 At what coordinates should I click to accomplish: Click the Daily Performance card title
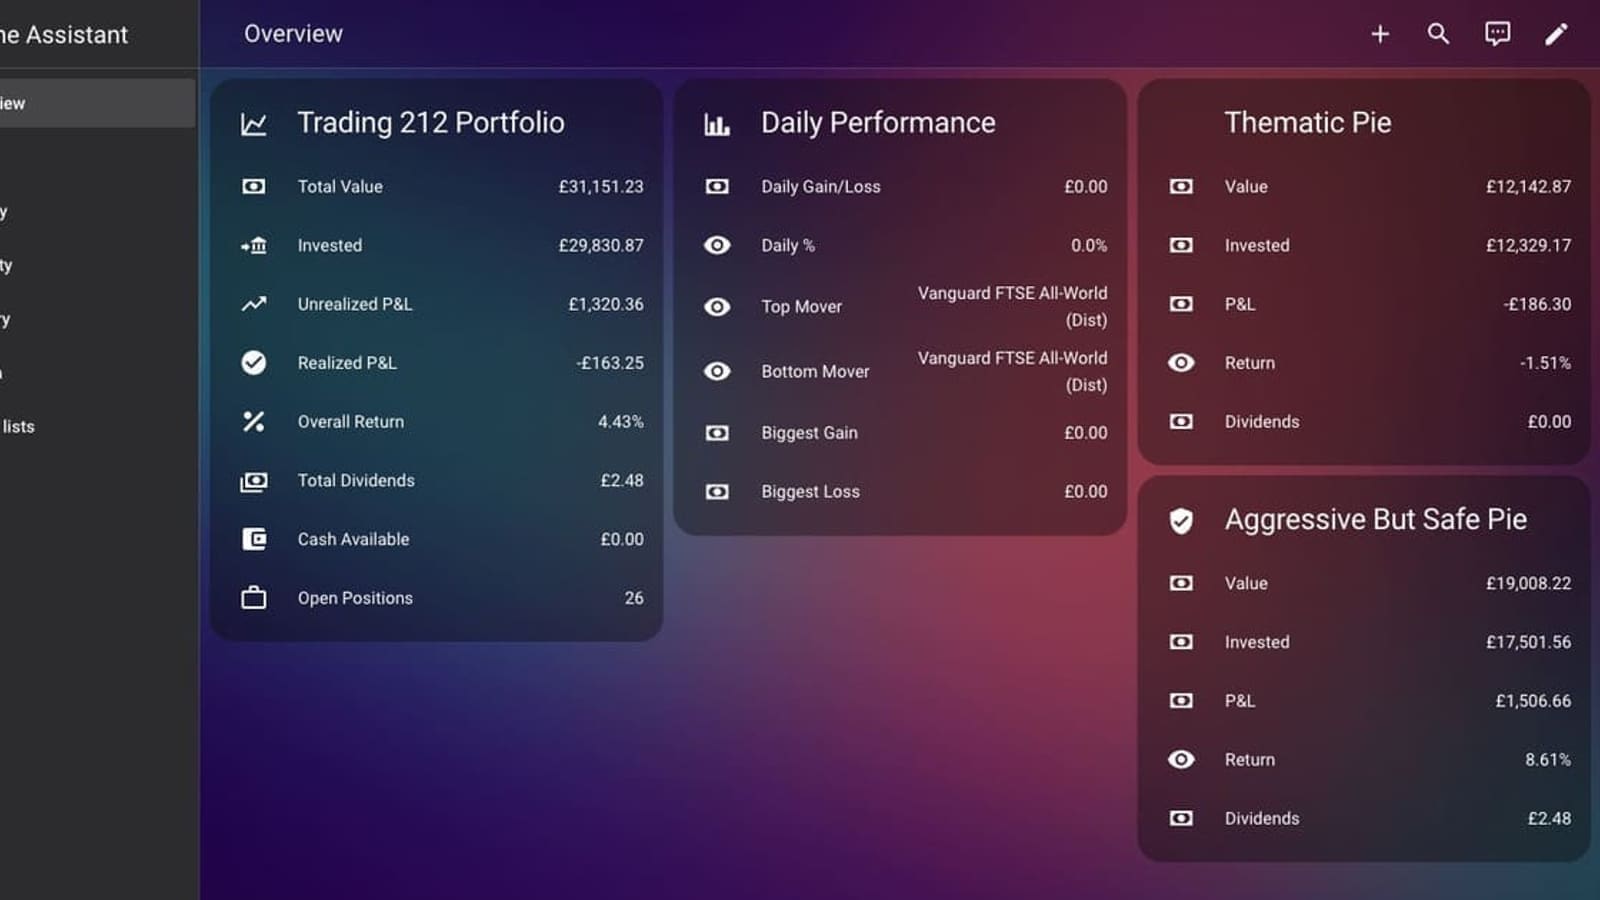click(x=878, y=123)
